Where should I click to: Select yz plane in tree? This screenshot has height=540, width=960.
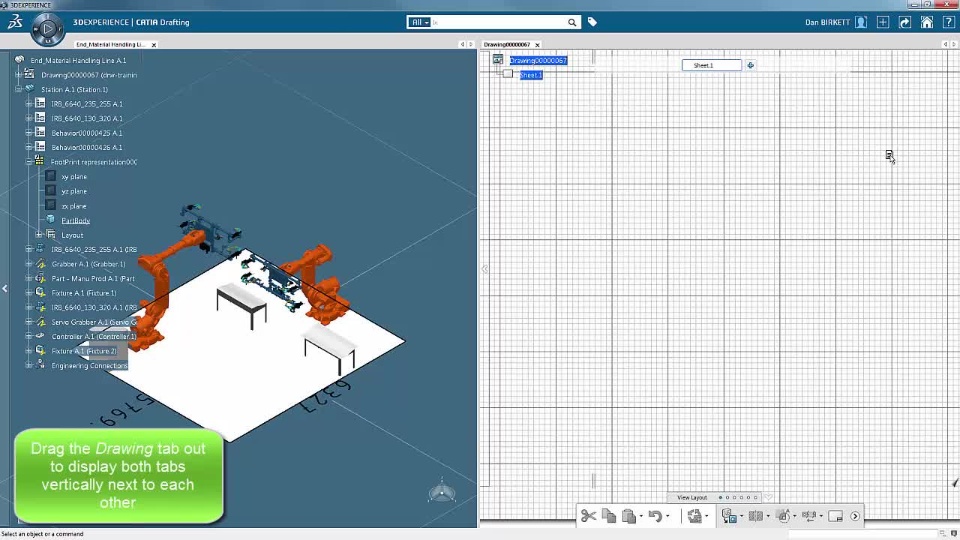click(x=74, y=191)
